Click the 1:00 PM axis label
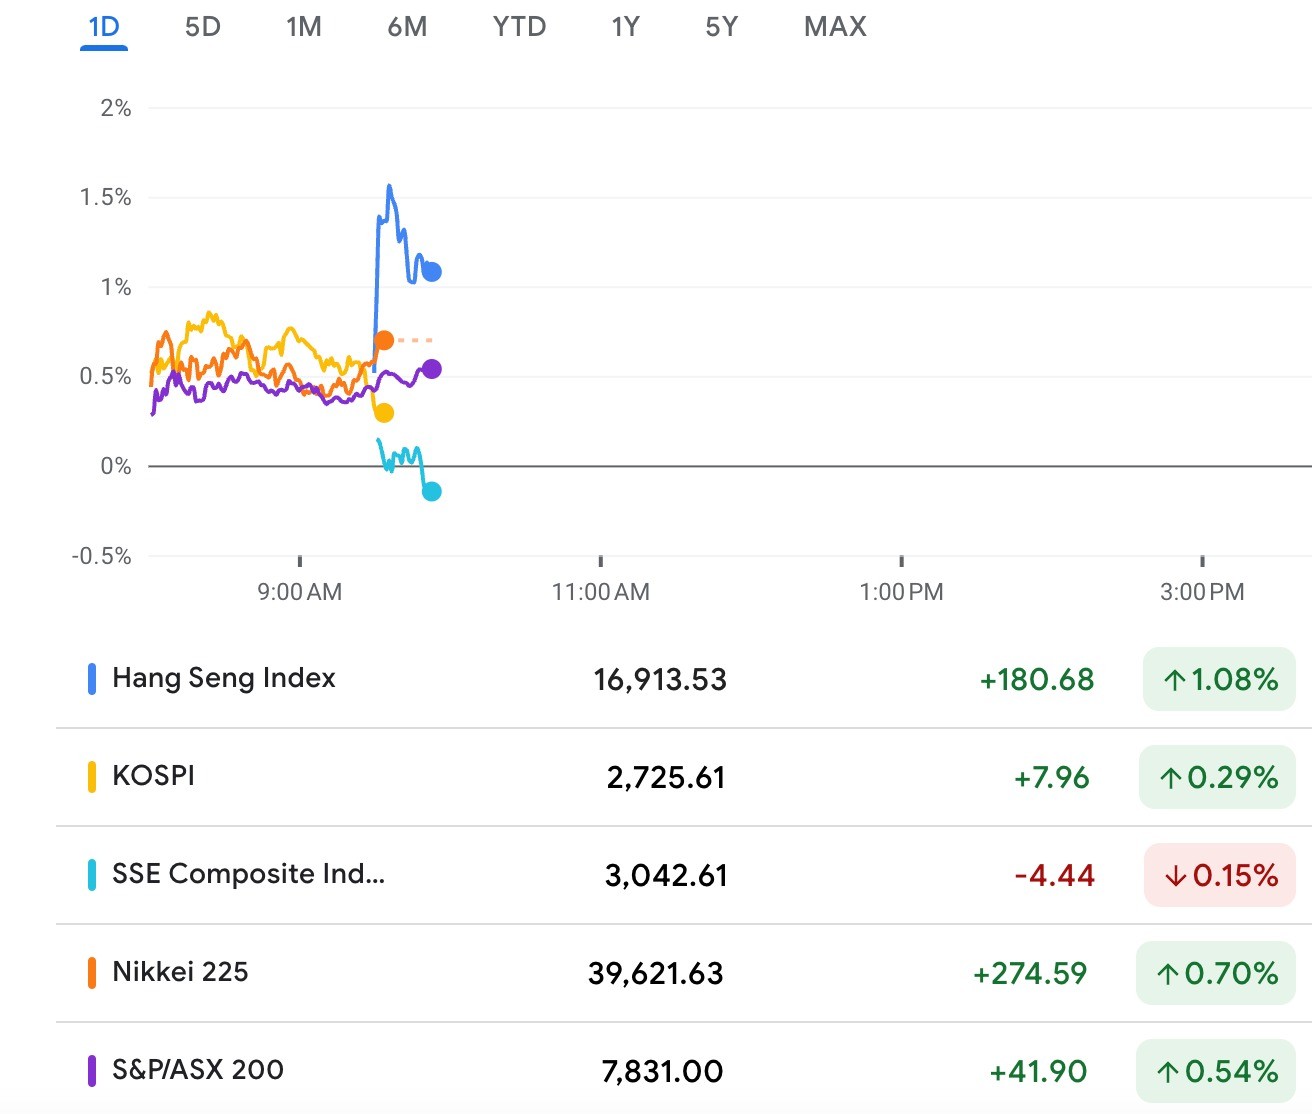 (901, 592)
